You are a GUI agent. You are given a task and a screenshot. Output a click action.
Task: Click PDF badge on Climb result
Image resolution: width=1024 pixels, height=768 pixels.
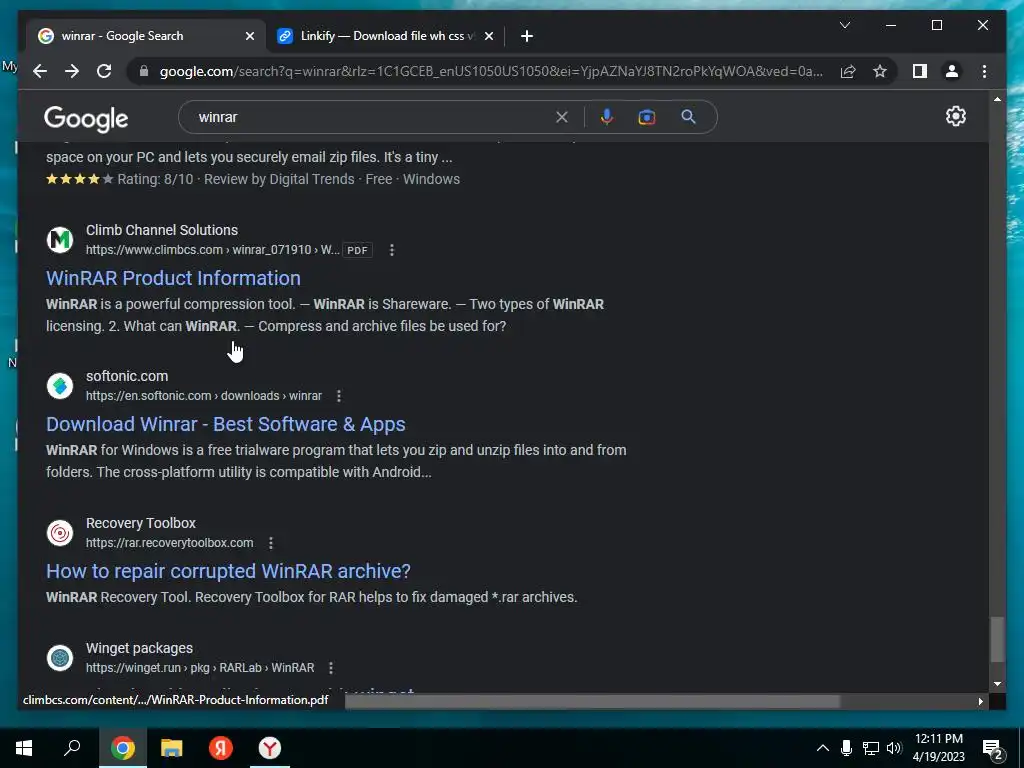tap(357, 250)
